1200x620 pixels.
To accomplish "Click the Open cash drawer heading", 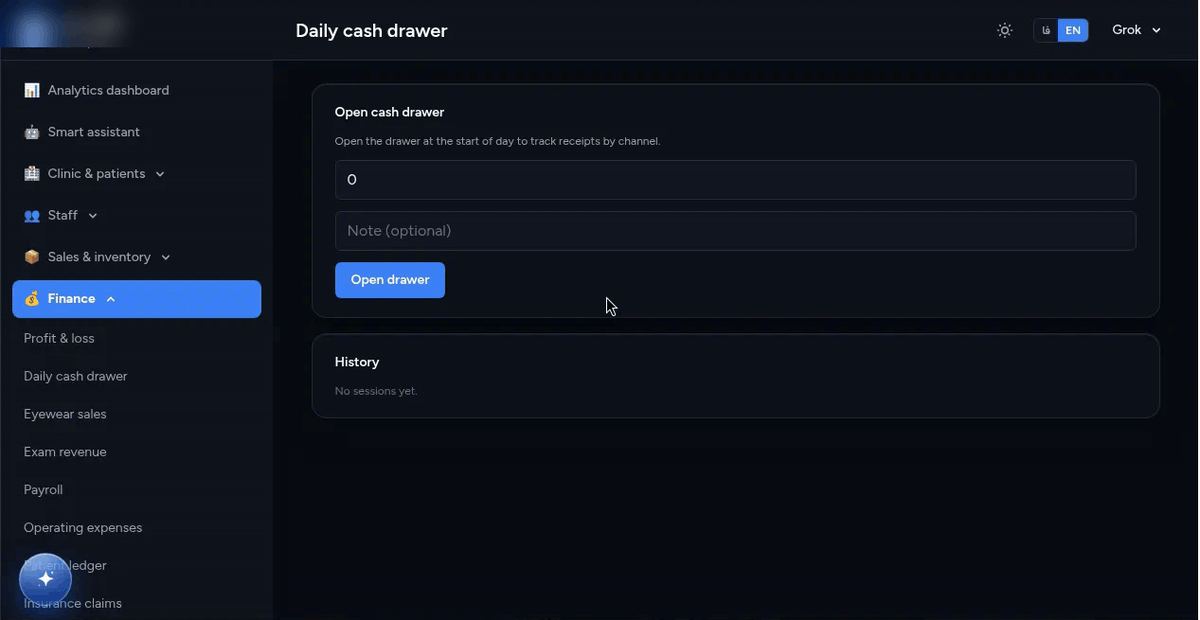I will pyautogui.click(x=389, y=112).
